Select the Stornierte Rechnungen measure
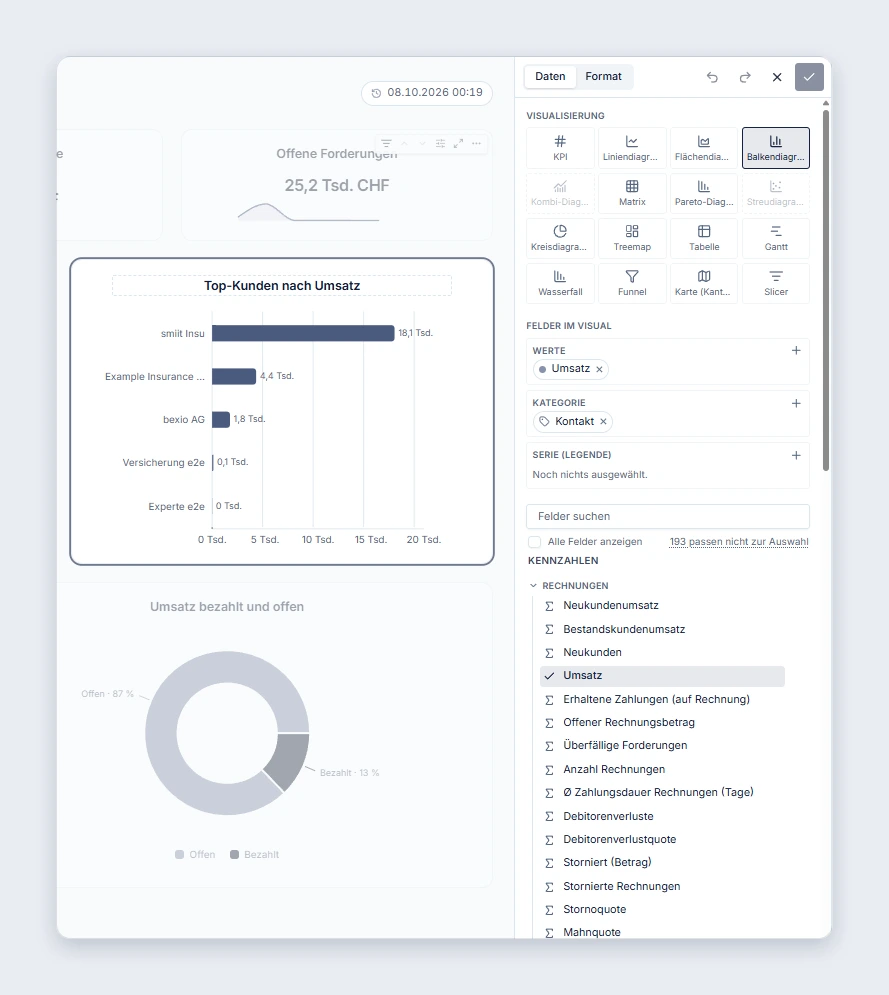 tap(662, 886)
